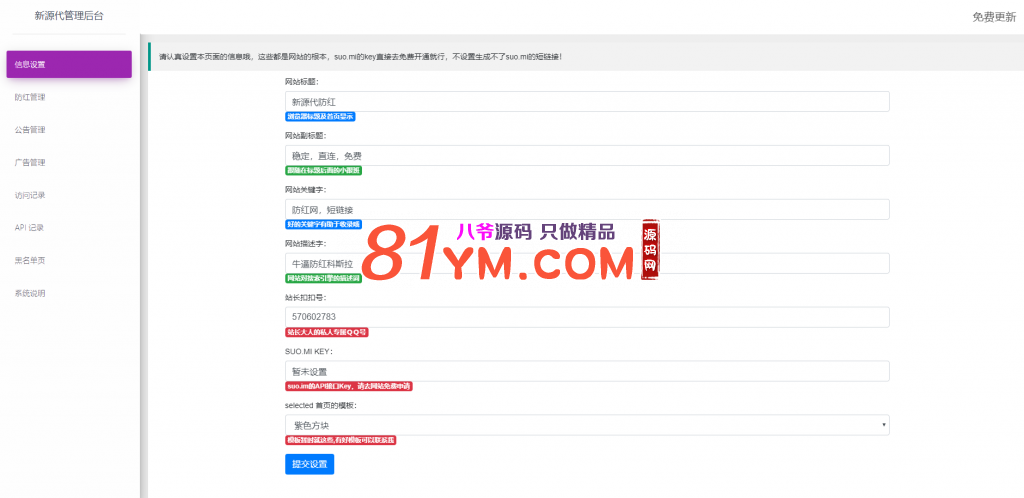Viewport: 1024px width, 498px height.
Task: Focus the 网站副标题 input field
Action: (x=587, y=155)
